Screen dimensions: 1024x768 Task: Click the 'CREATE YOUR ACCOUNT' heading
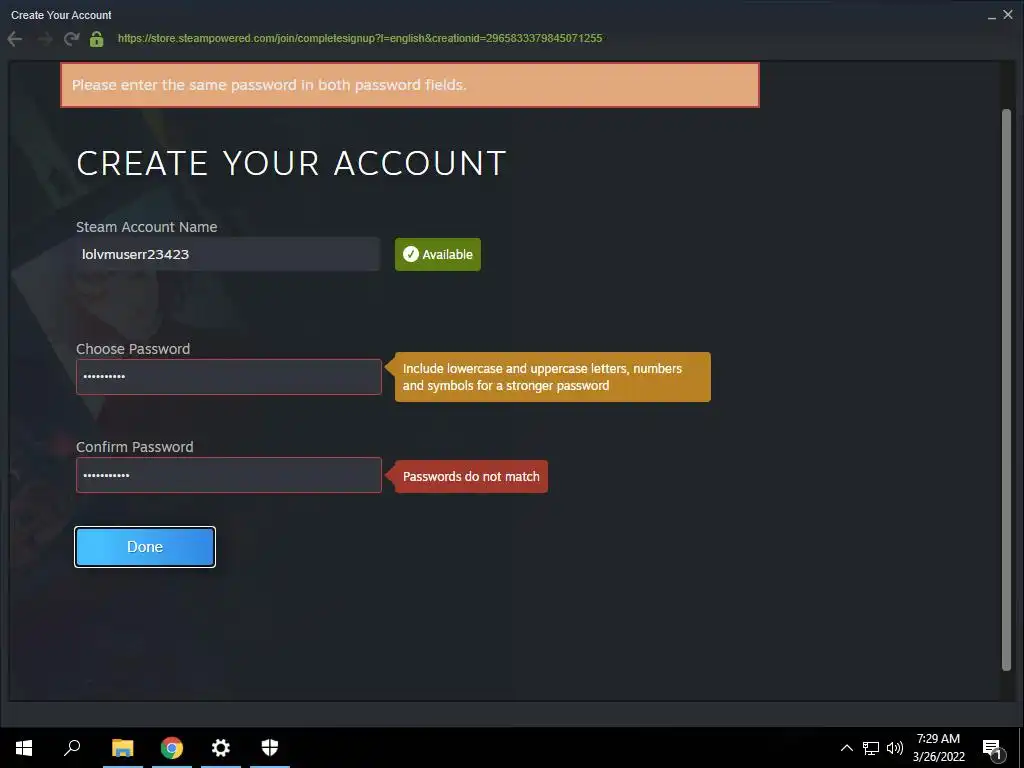[x=291, y=163]
